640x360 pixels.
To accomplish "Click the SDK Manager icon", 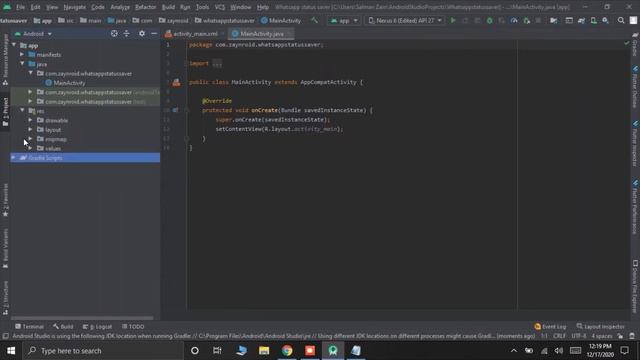I will tap(606, 20).
